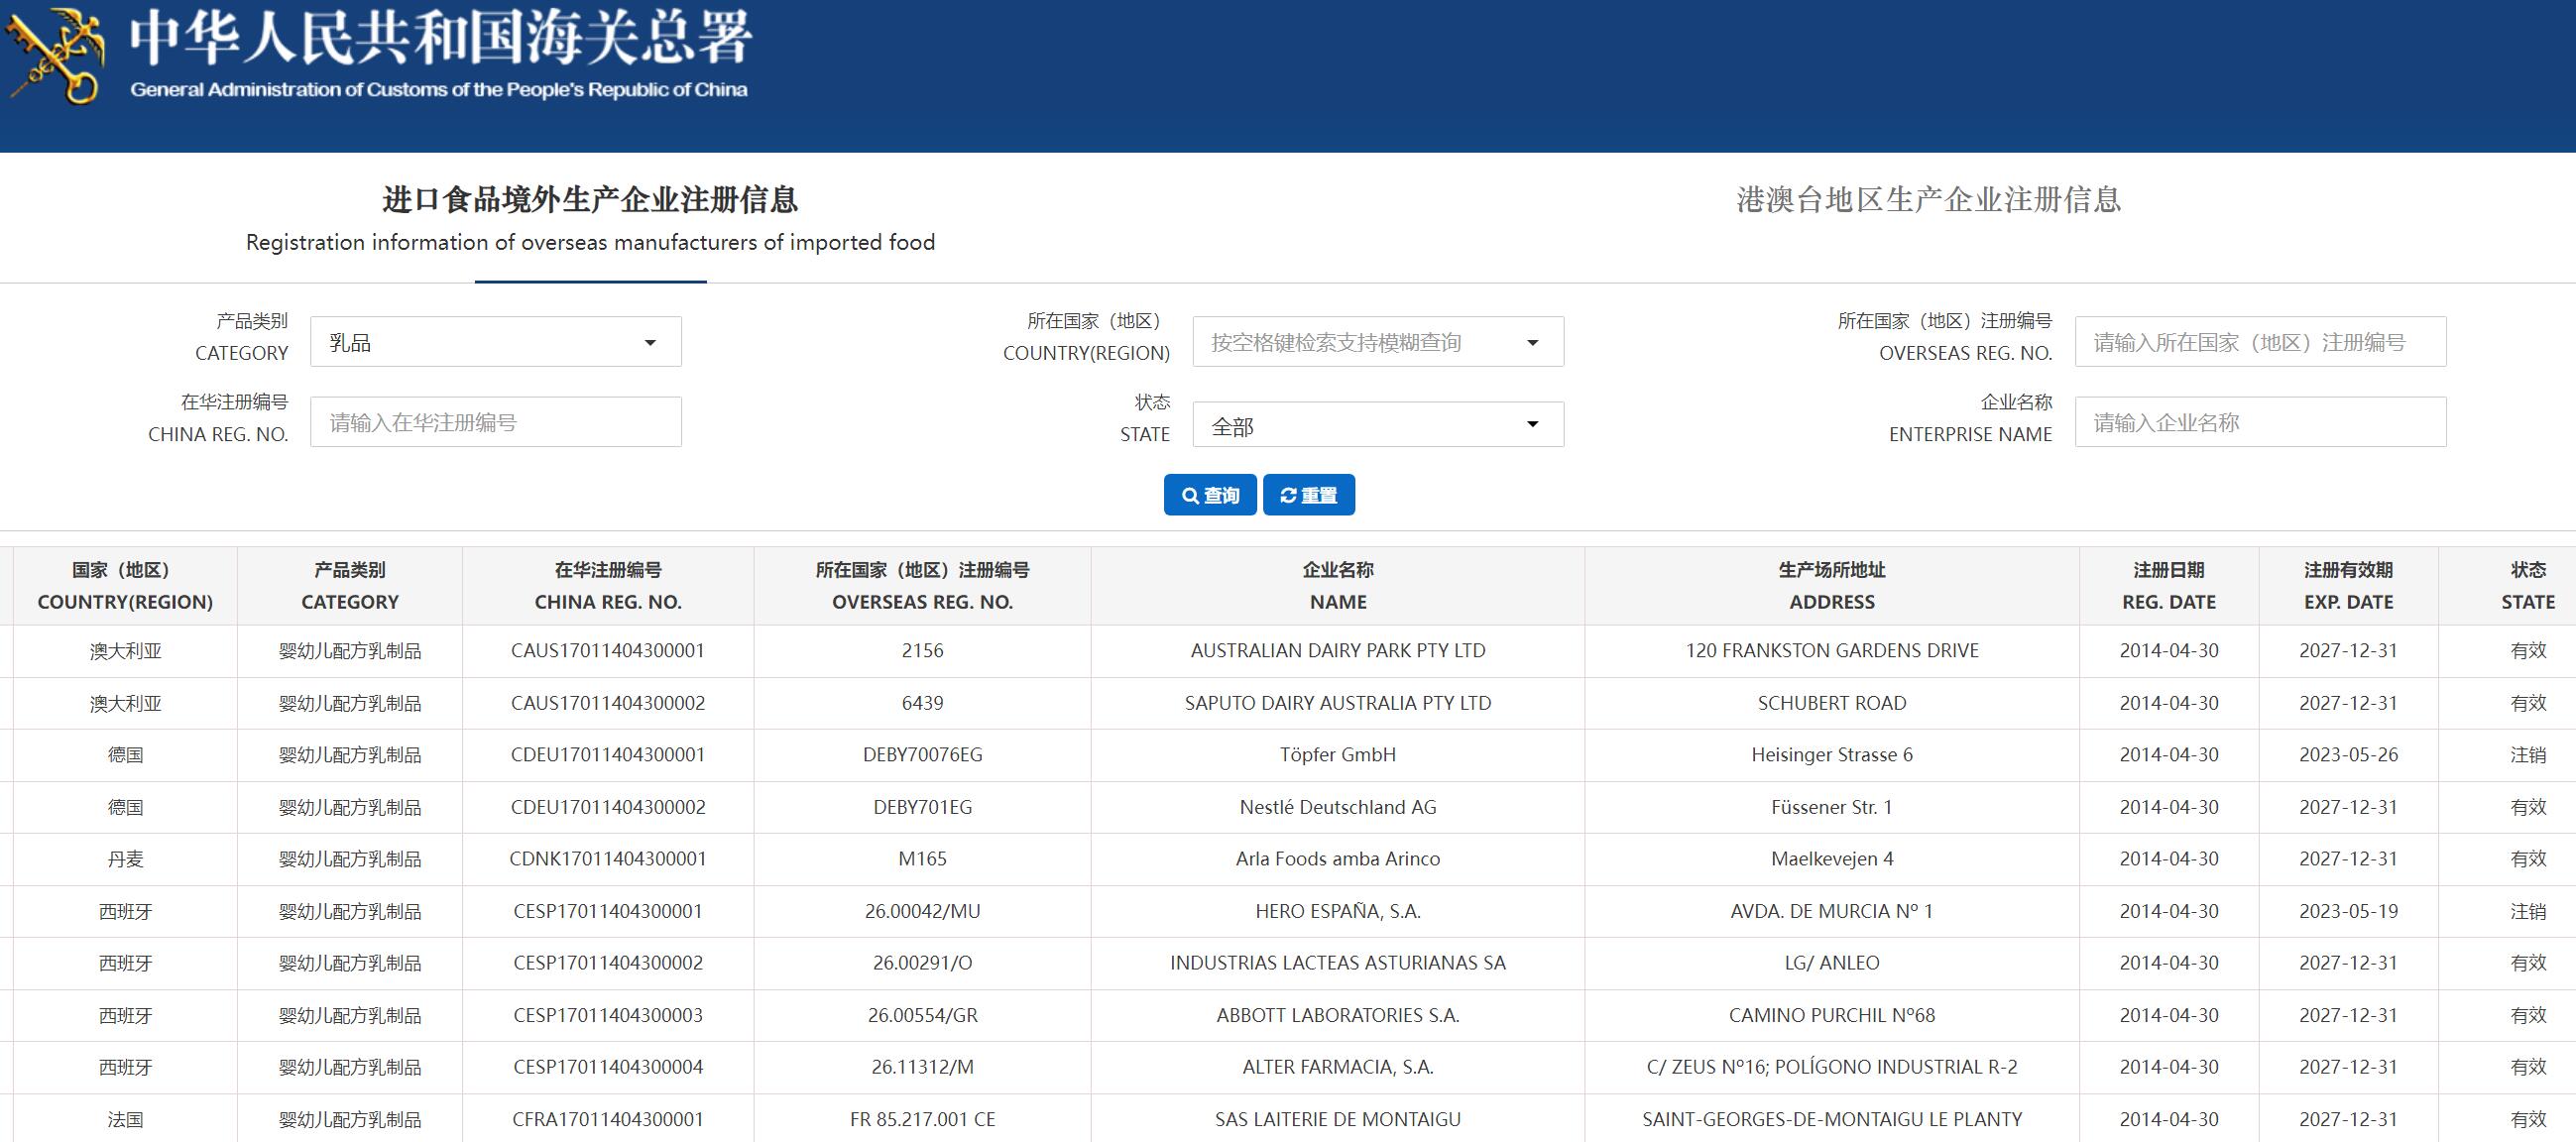Click address 120 FRANKSTON GARDENS DRIVE
The width and height of the screenshot is (2576, 1142).
point(1832,651)
